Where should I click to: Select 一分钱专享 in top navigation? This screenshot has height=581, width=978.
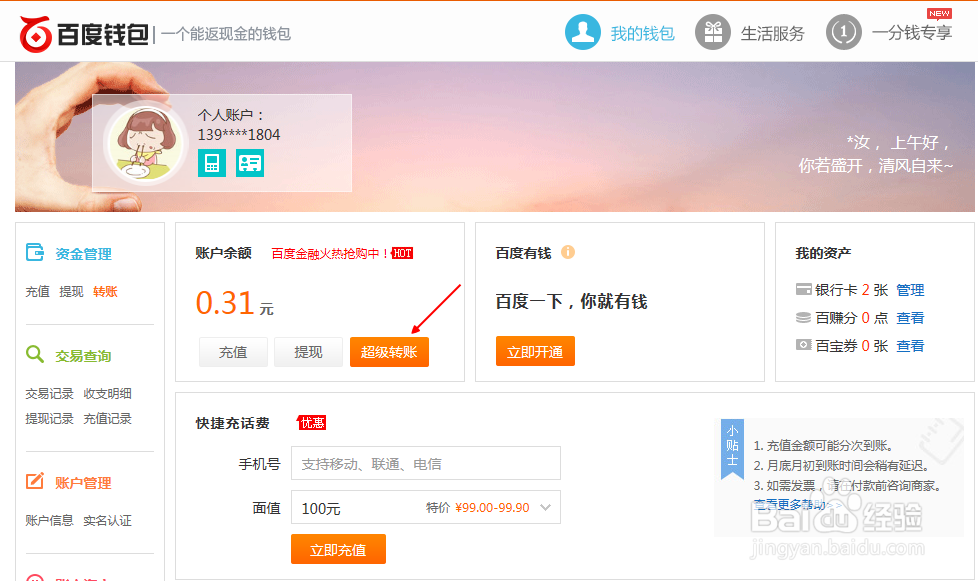[912, 32]
